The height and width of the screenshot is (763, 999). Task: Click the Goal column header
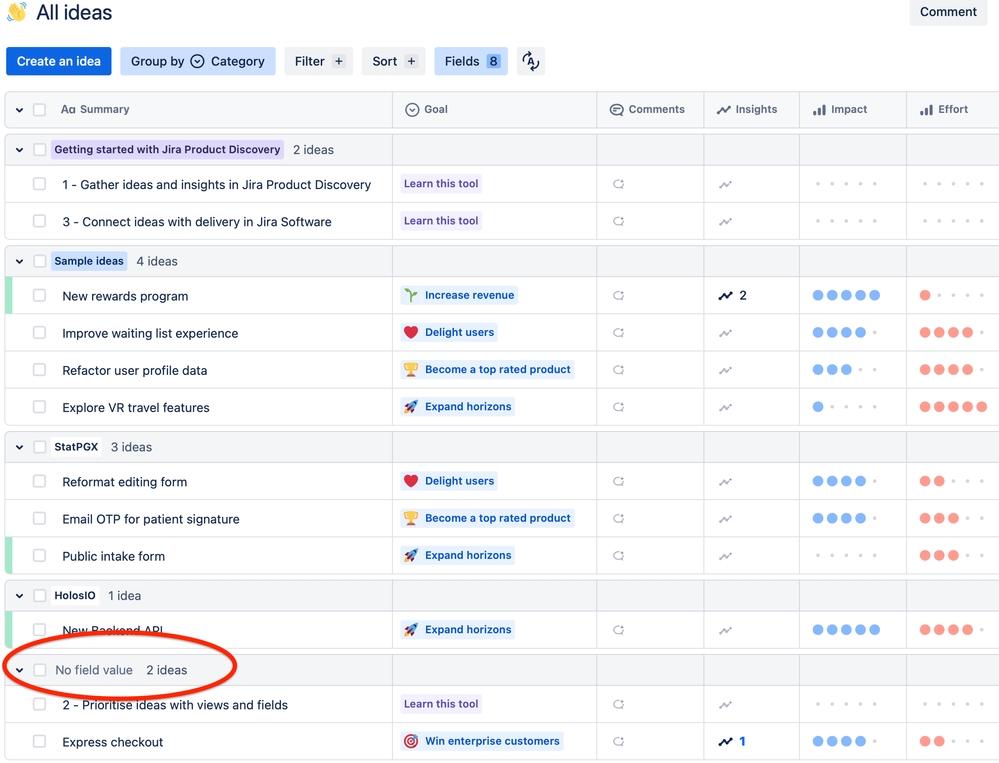click(x=427, y=110)
